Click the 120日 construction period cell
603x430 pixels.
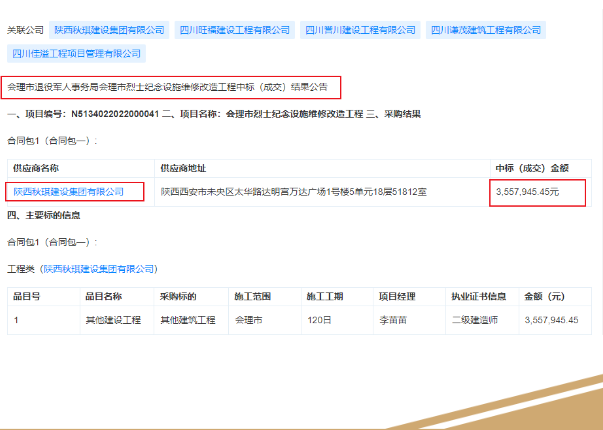(x=318, y=320)
